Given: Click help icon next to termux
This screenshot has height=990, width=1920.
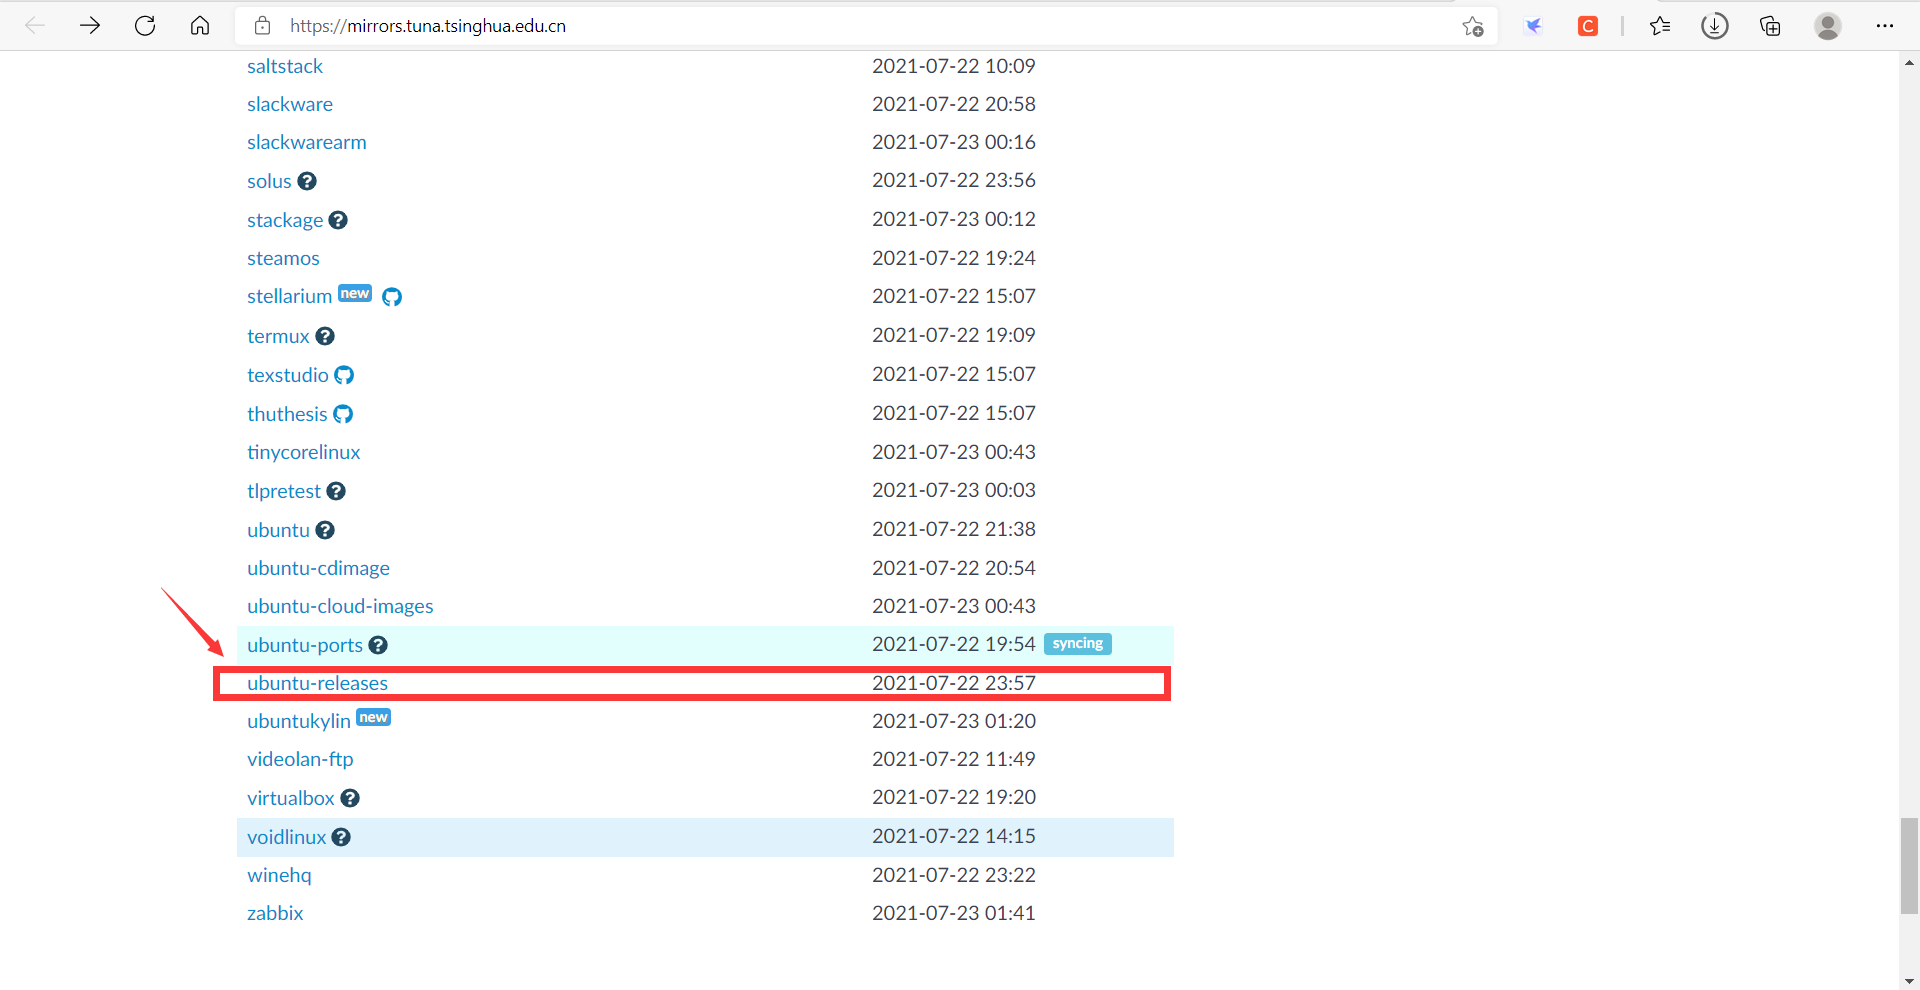Looking at the screenshot, I should click(x=325, y=336).
